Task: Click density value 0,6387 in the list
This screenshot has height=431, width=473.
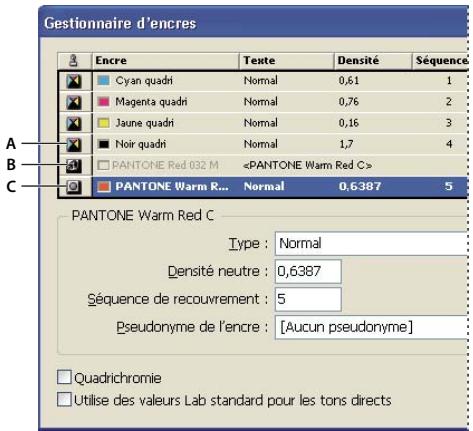Action: 360,186
